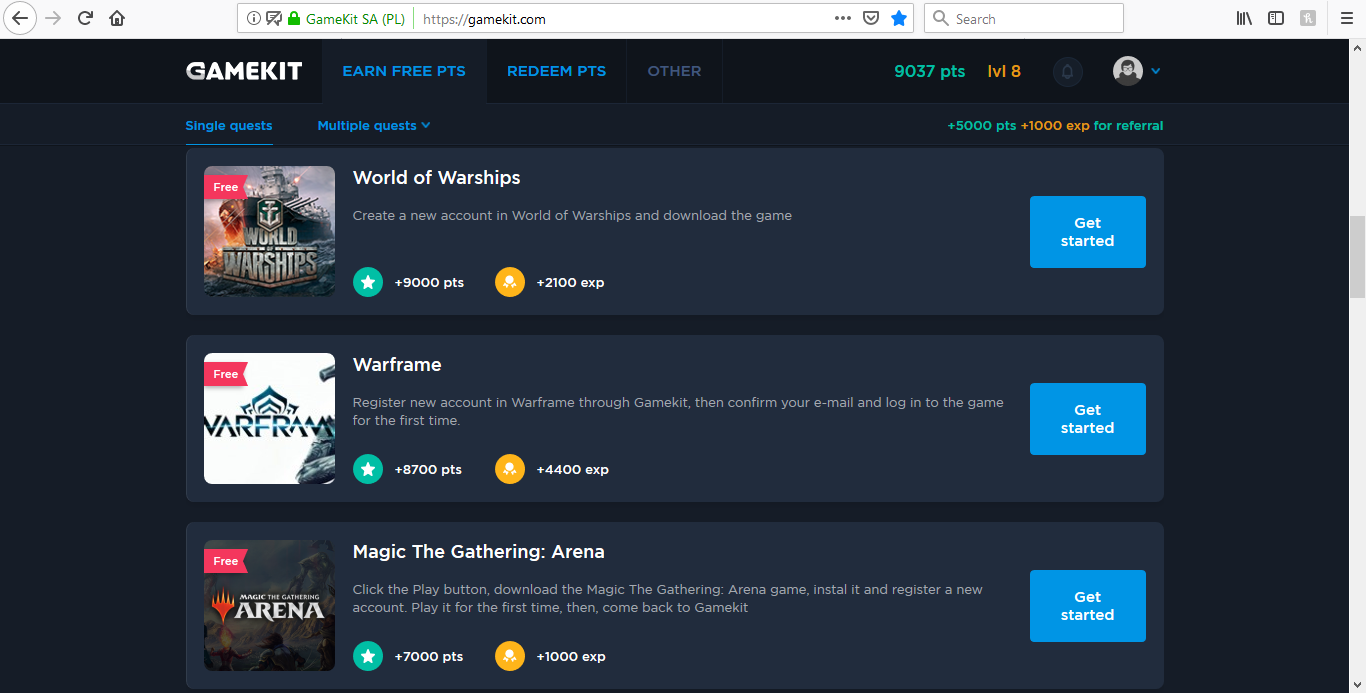This screenshot has height=693, width=1366.
Task: Open the user avatar profile picture
Action: click(1128, 71)
